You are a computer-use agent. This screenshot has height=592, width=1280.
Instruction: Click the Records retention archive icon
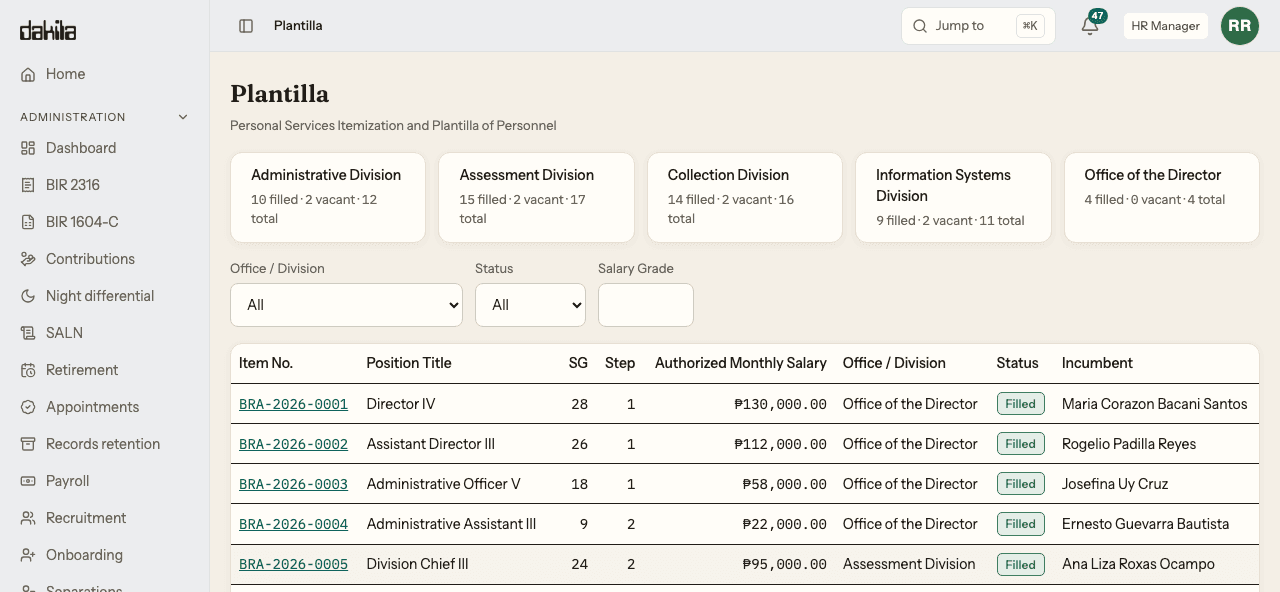(28, 444)
